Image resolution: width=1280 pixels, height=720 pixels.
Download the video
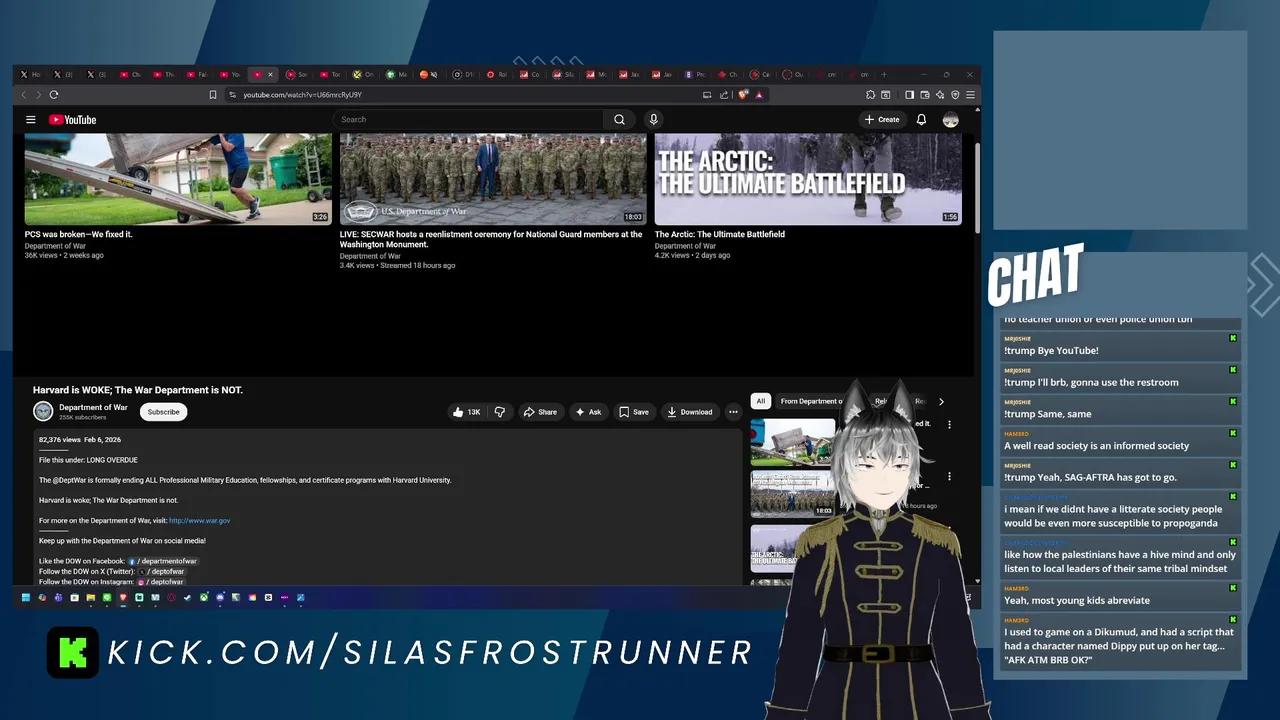tap(689, 412)
